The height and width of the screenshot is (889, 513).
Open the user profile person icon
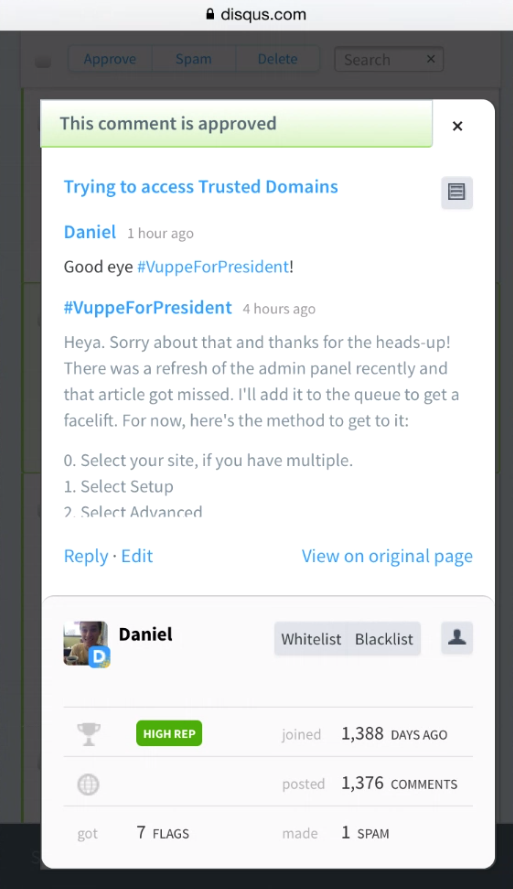[x=457, y=638]
